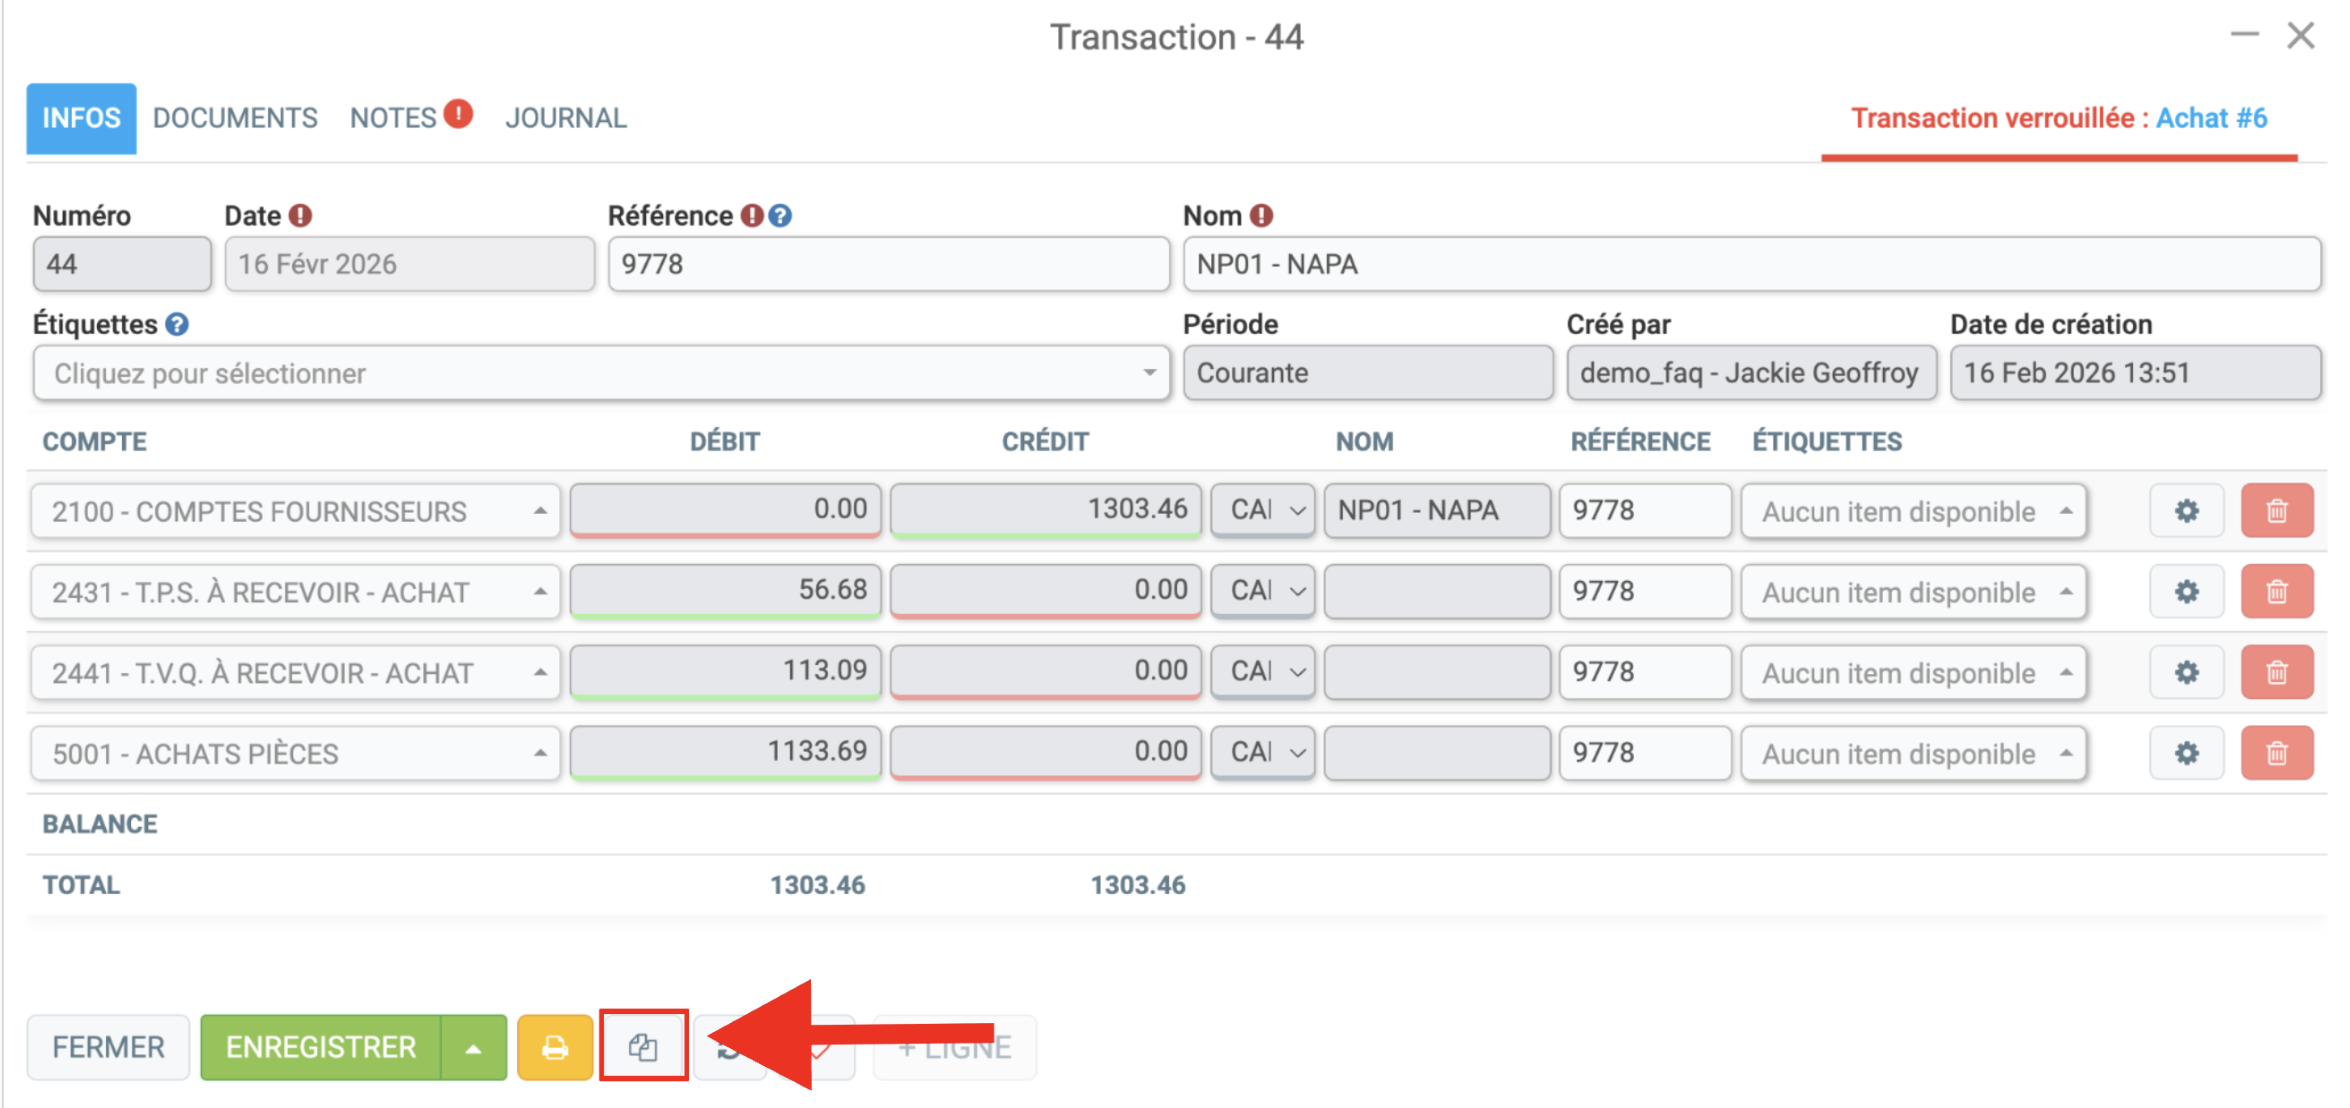The width and height of the screenshot is (2350, 1108).
Task: Click the CRÉDIT column header
Action: pyautogui.click(x=1045, y=442)
